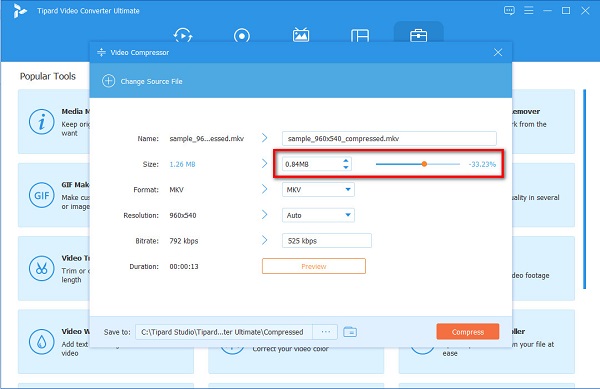Select the Toolbox briefcase icon
The height and width of the screenshot is (389, 600).
pyautogui.click(x=418, y=36)
